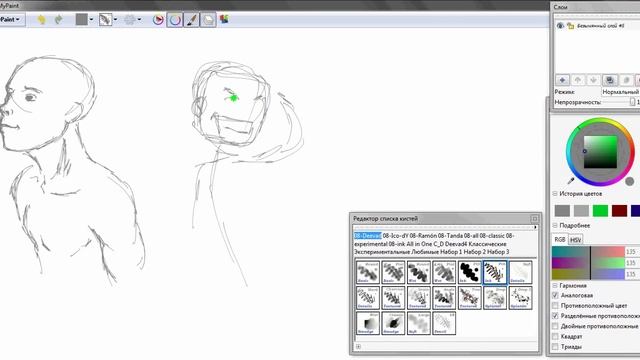Select the "Набор 3" brush group
This screenshot has height=360, width=640.
click(x=499, y=252)
